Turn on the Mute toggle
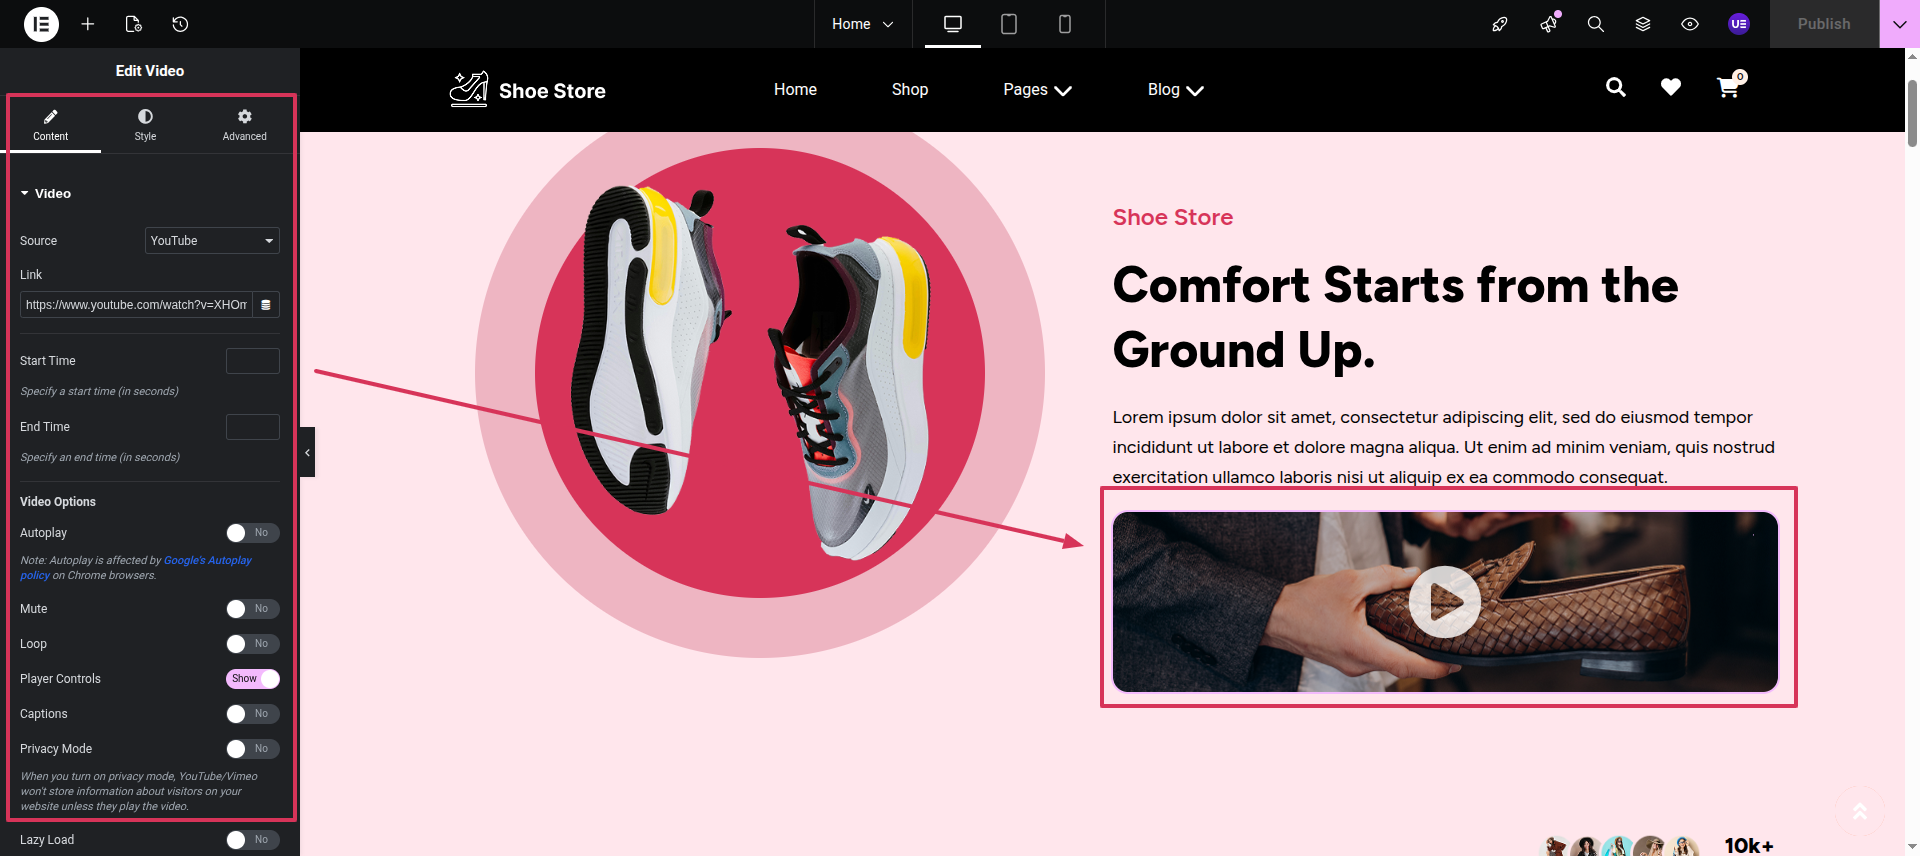The width and height of the screenshot is (1920, 856). click(x=252, y=609)
